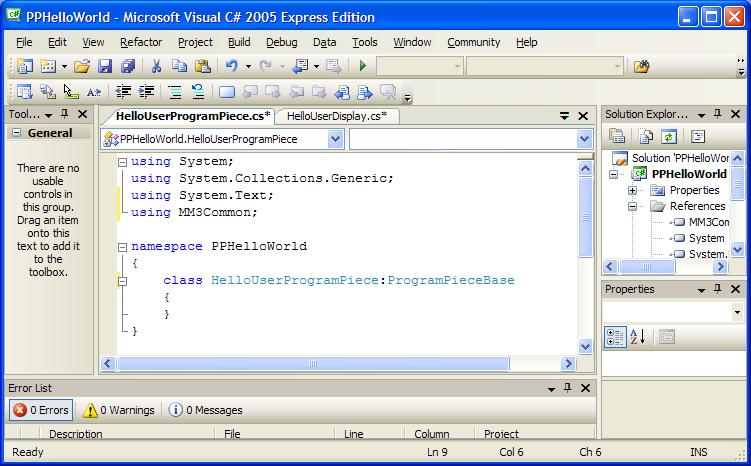
Task: Expand the Properties node in Solution Explorer
Action: pyautogui.click(x=632, y=190)
